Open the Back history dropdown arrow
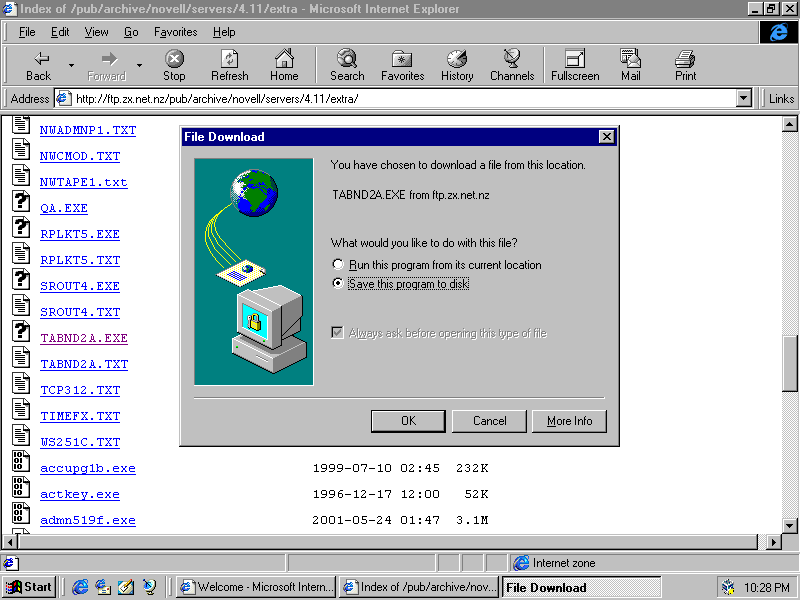The height and width of the screenshot is (600, 800). tap(71, 65)
